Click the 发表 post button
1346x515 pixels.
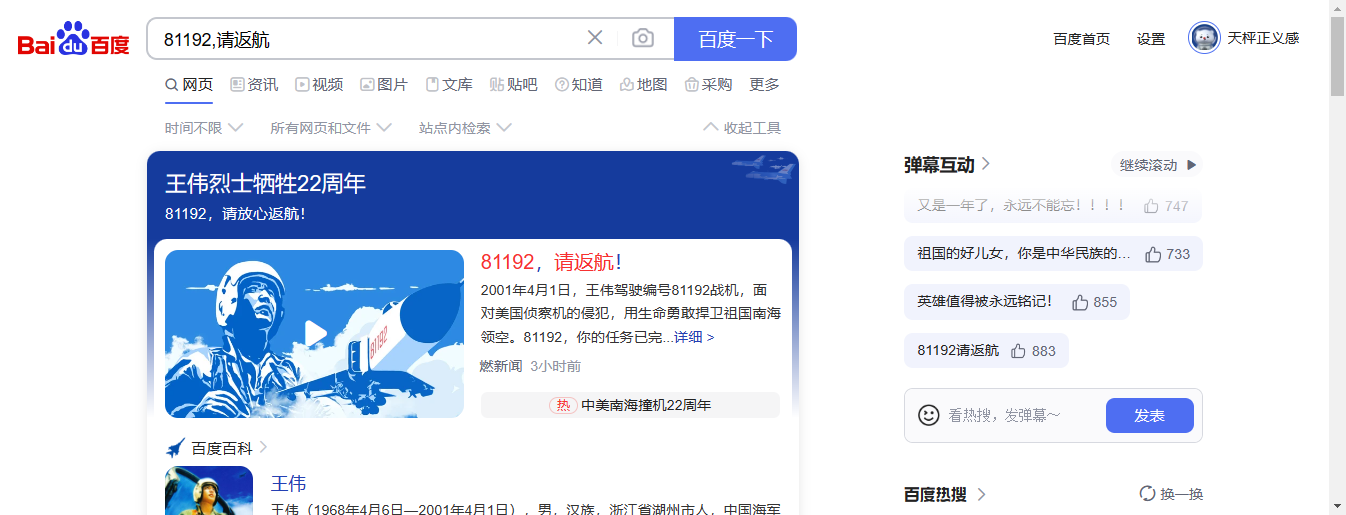tap(1150, 415)
